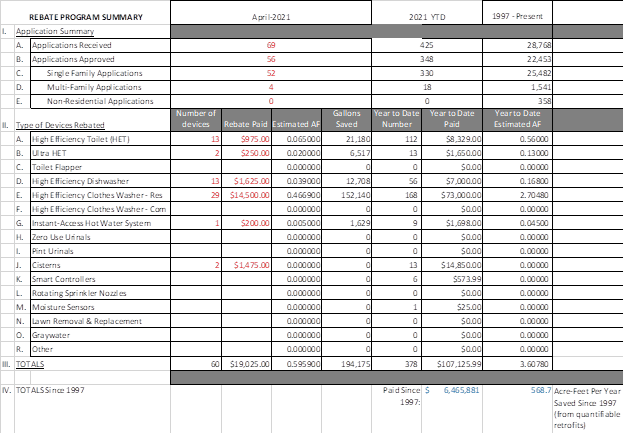Select 'Single Family Applications' label
This screenshot has height=434, width=624.
tap(94, 73)
